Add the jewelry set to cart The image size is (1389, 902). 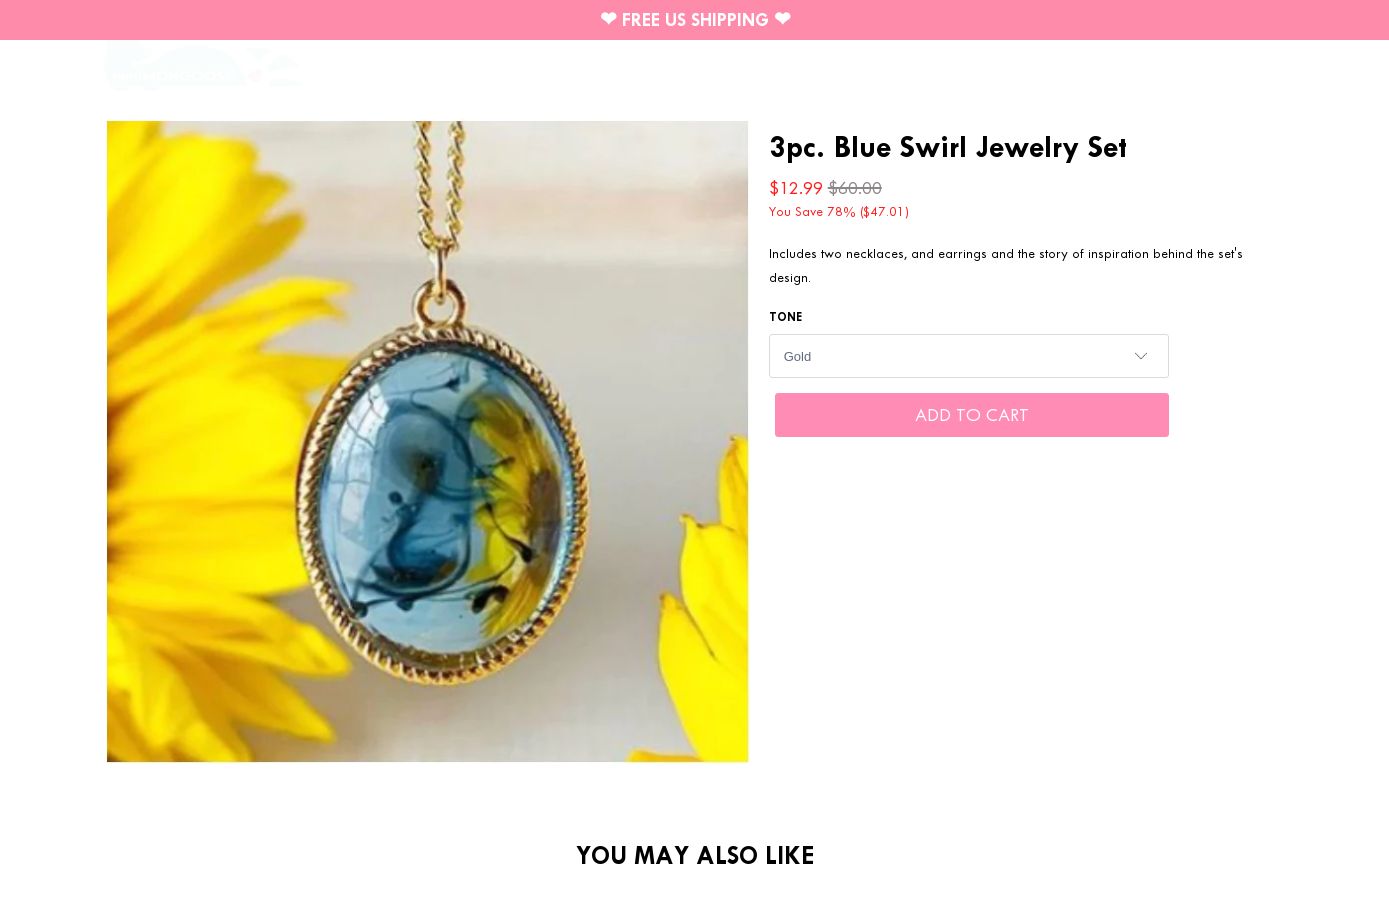(971, 415)
